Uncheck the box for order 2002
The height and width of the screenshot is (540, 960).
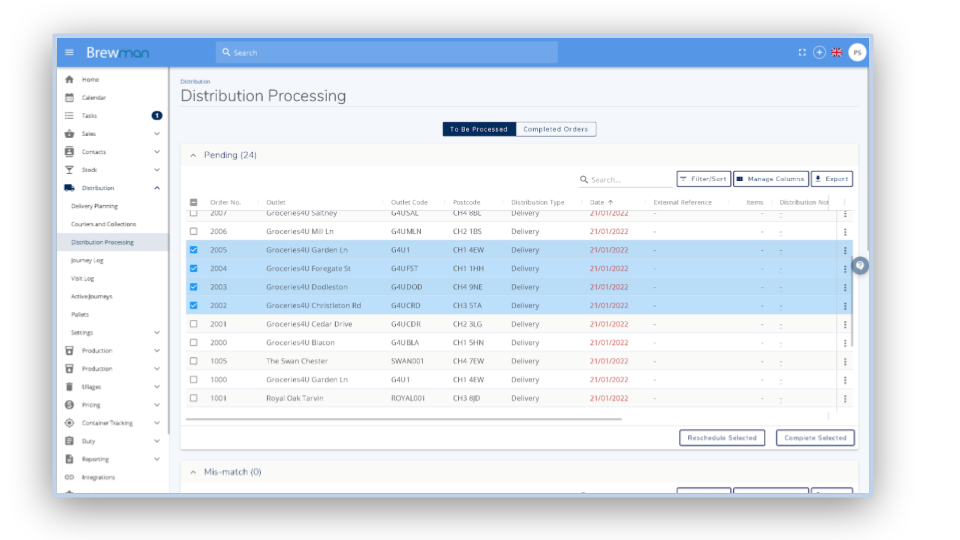(193, 305)
